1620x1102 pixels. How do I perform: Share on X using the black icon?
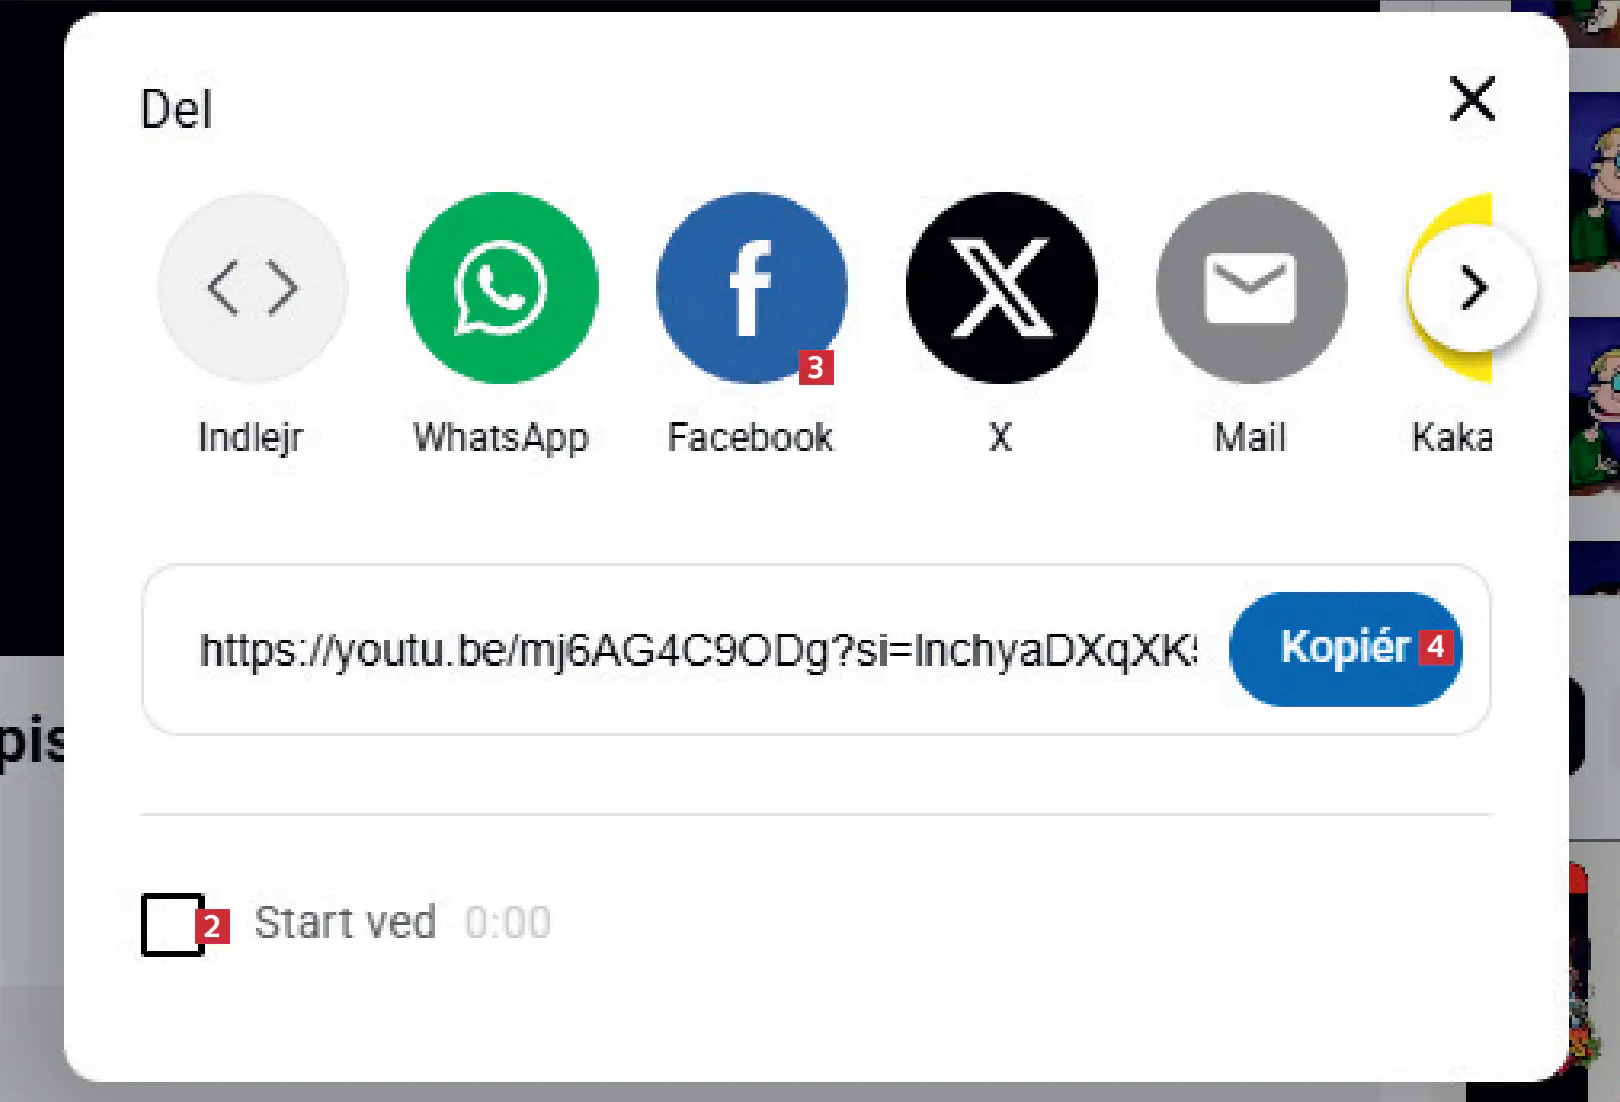tap(1001, 288)
